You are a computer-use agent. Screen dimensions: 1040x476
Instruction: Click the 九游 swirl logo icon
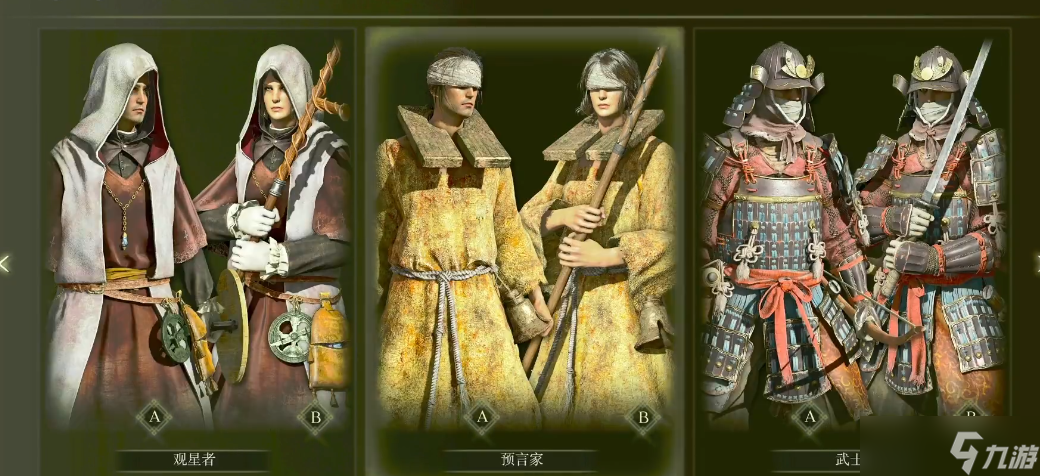coord(966,453)
